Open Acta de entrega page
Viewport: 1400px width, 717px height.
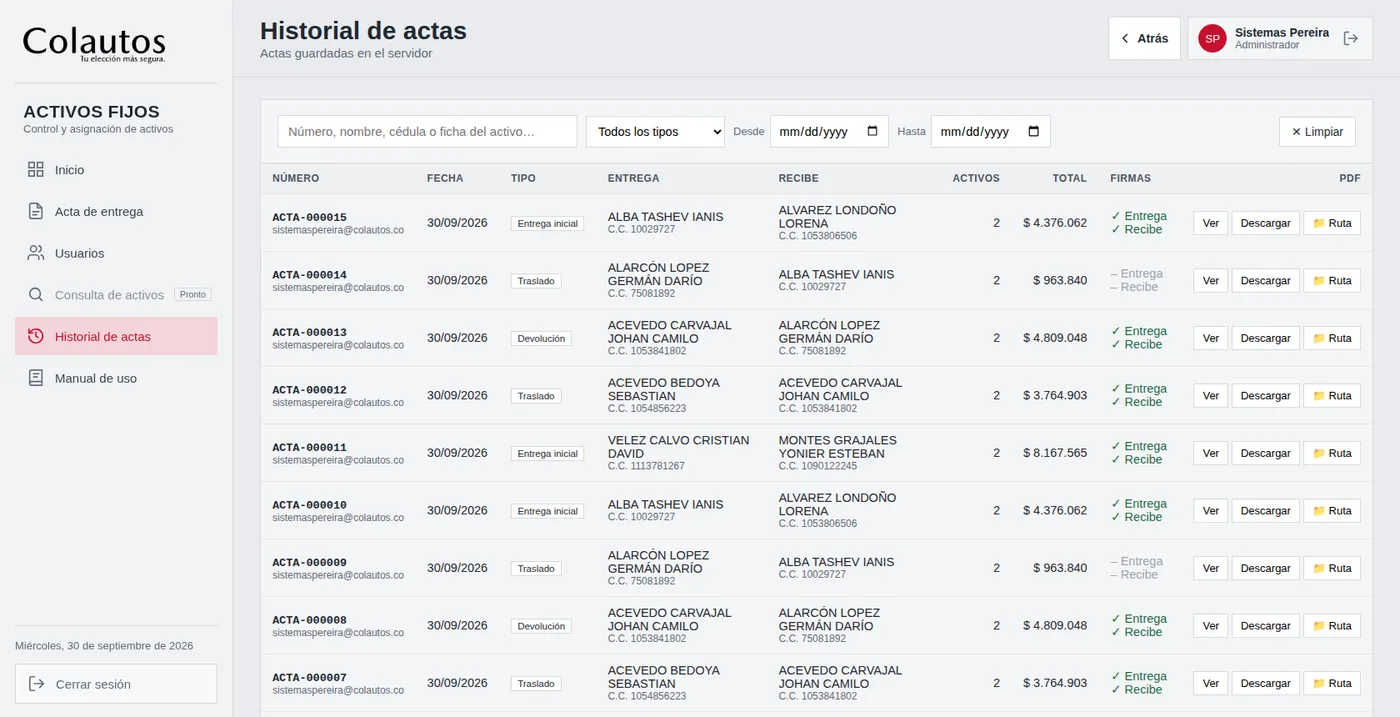[116, 212]
